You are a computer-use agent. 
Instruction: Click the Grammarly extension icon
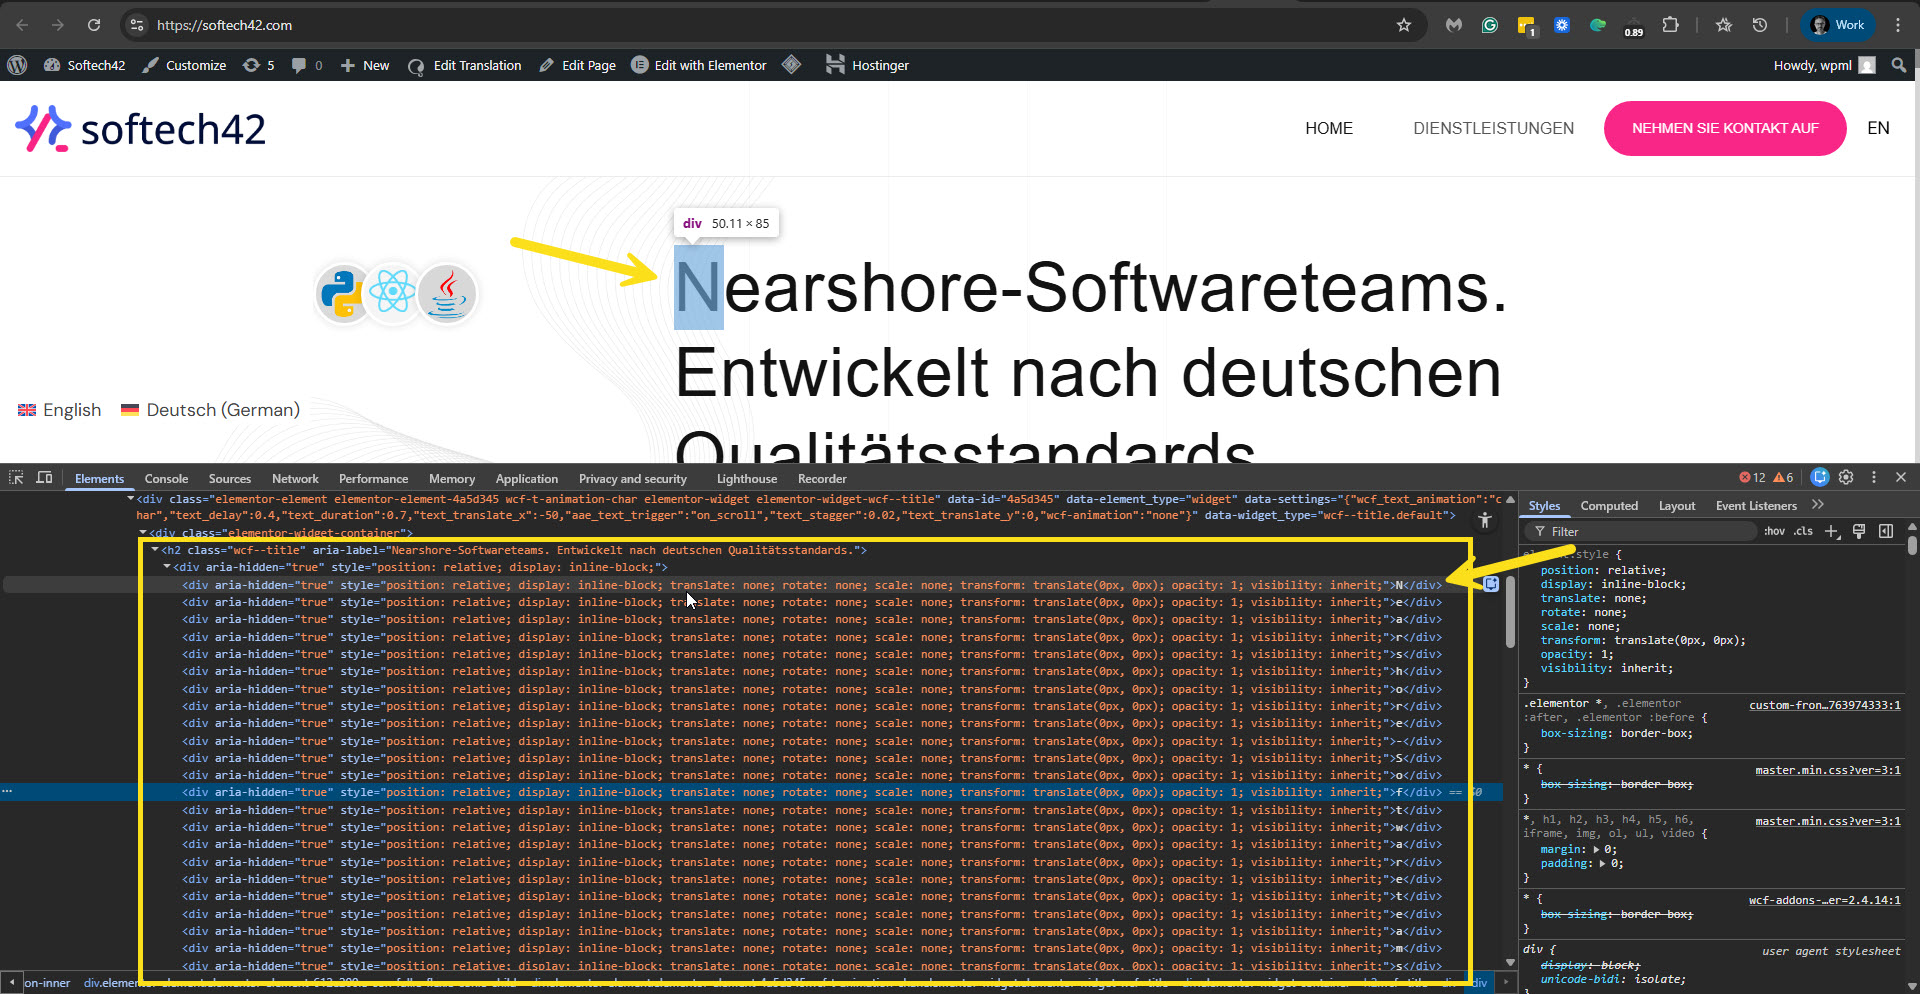[x=1490, y=25]
